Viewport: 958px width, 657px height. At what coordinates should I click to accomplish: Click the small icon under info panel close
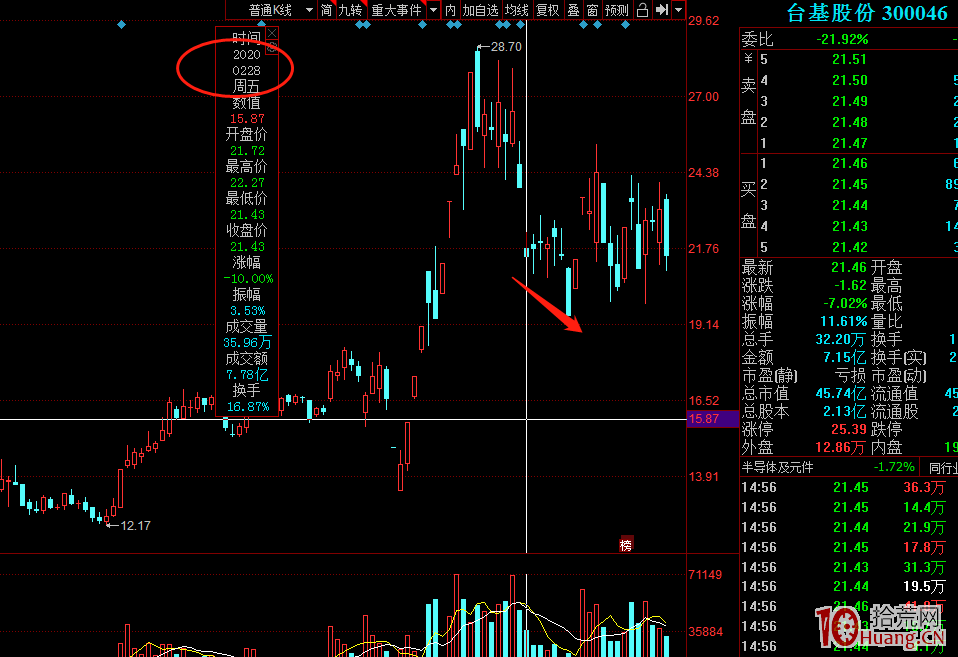tap(272, 47)
